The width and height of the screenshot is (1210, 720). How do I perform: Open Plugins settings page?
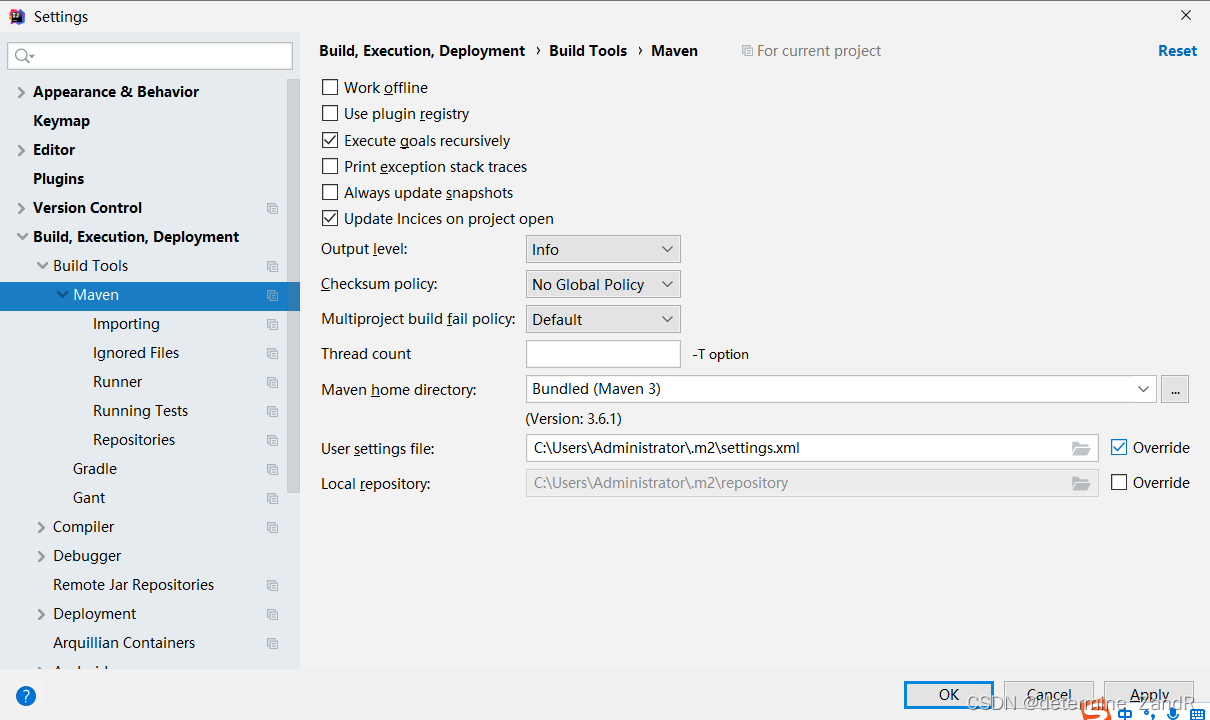[x=58, y=179]
